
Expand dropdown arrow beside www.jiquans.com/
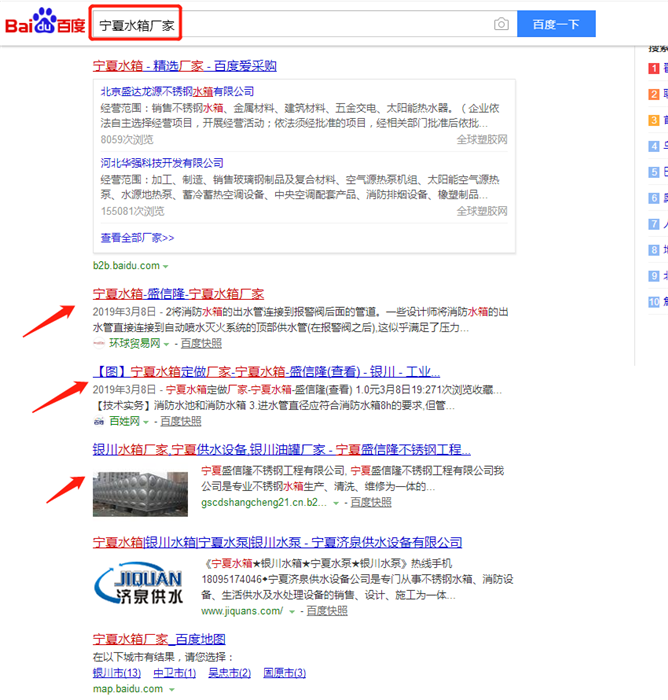point(292,612)
